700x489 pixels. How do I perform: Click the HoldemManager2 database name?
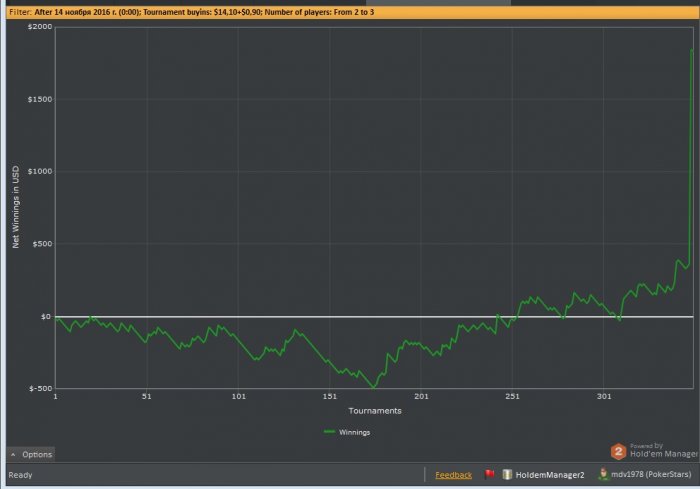[x=550, y=475]
